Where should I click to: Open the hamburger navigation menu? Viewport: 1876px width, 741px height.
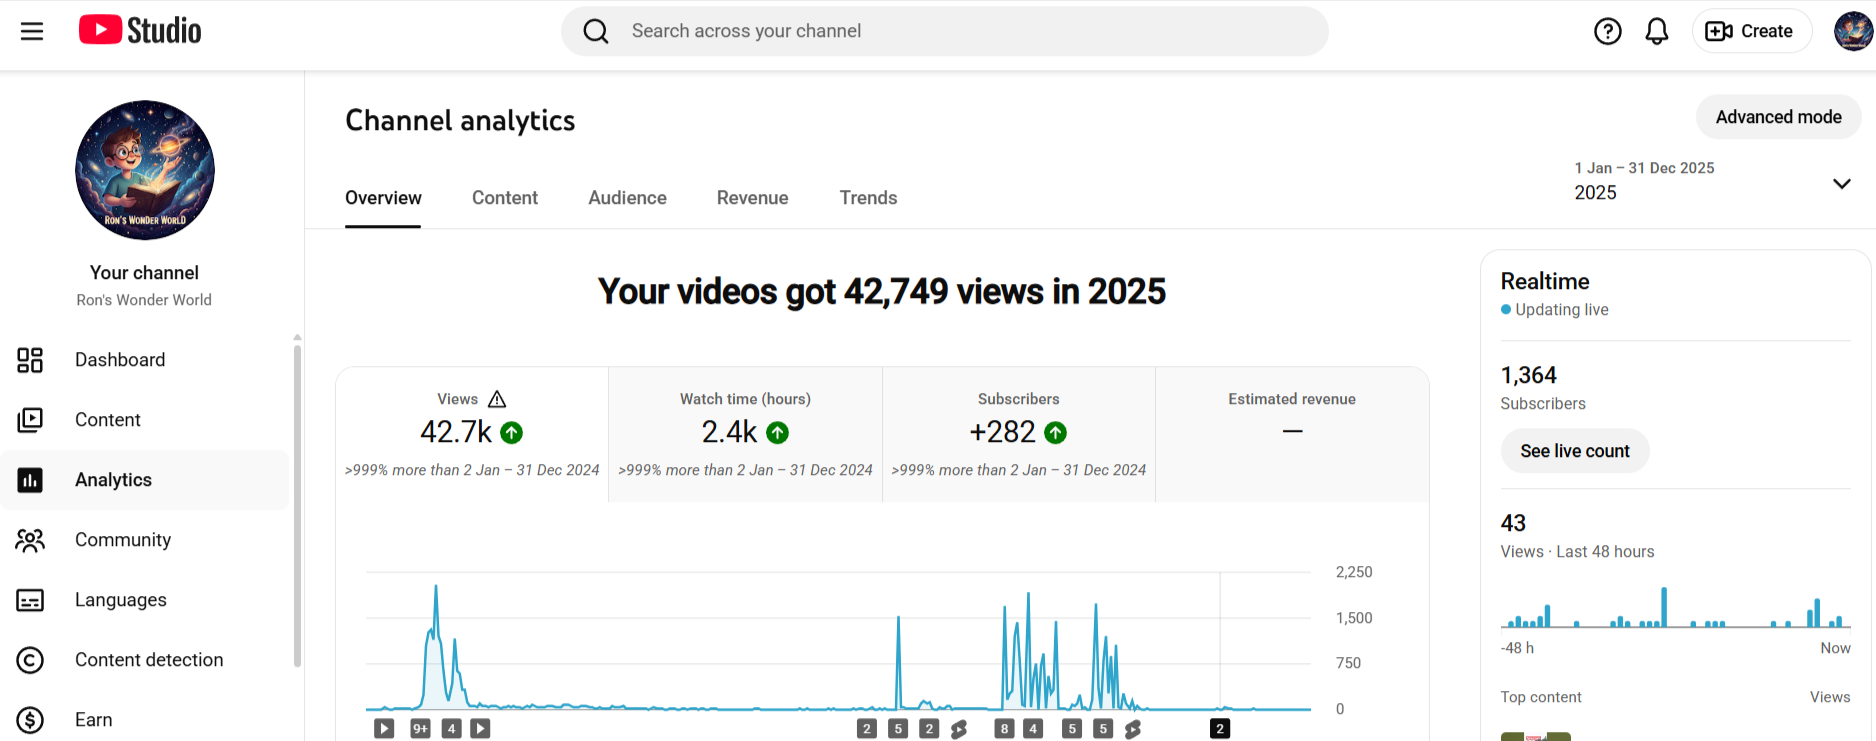coord(32,31)
